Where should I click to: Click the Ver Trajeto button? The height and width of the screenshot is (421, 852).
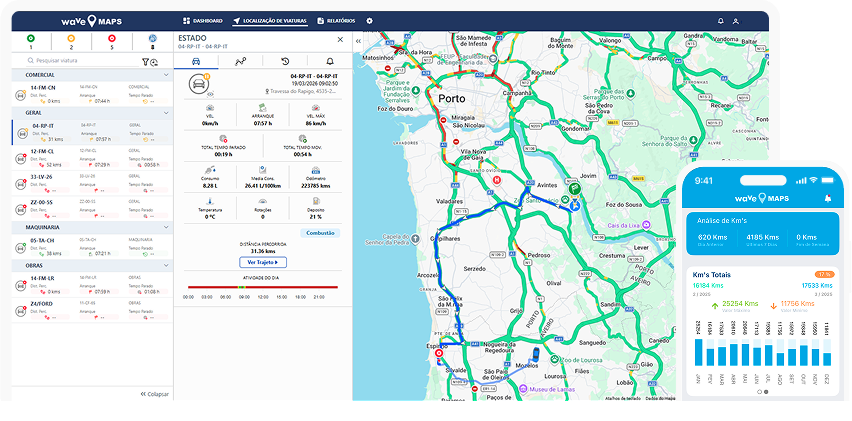263,262
